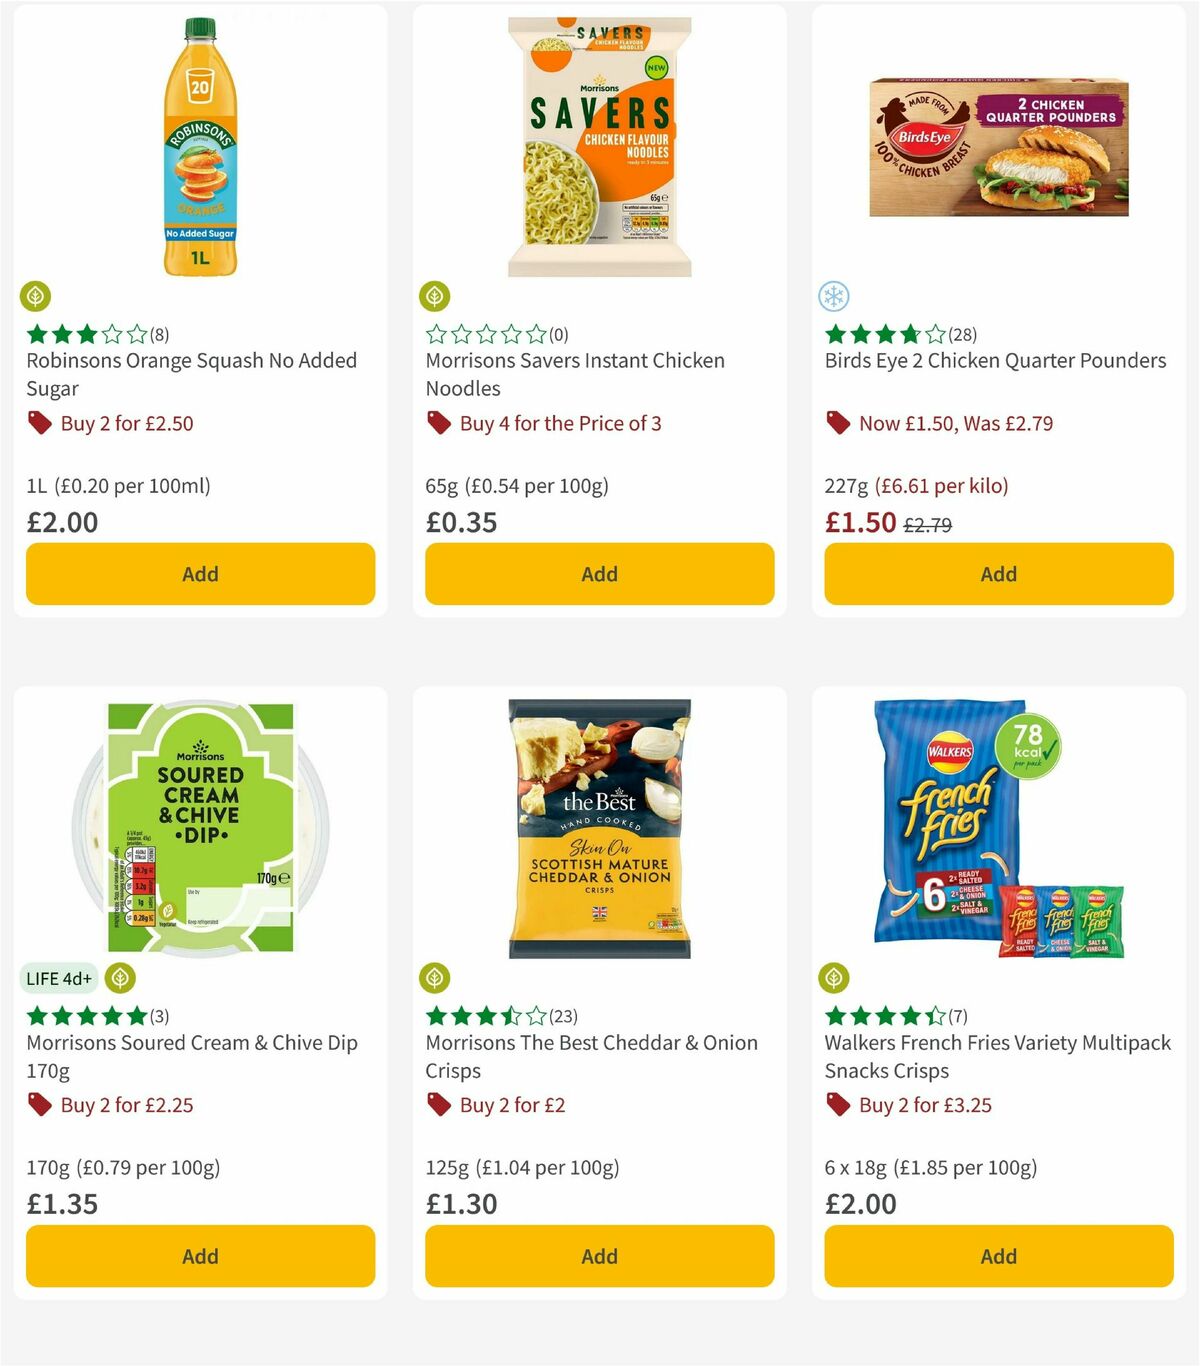Click the leaf icon on Robinsons Orange Squash

[35, 296]
